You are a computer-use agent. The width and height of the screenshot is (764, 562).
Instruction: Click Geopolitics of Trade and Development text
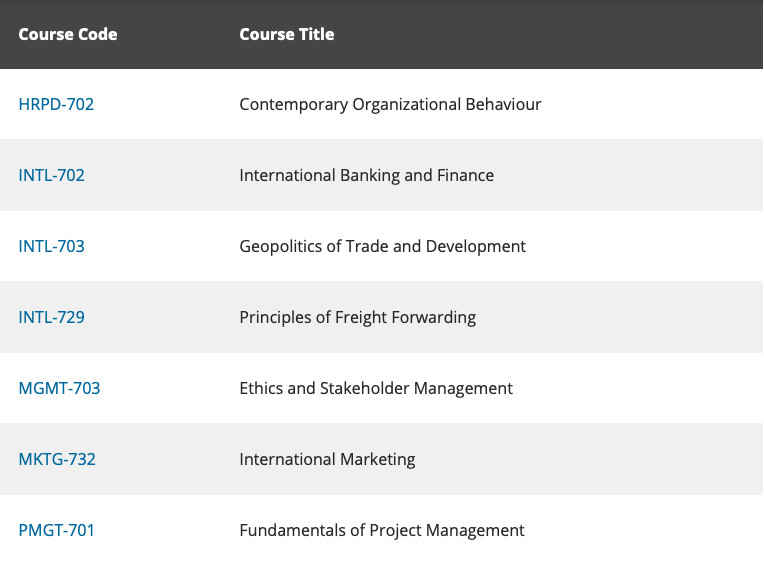coord(382,246)
